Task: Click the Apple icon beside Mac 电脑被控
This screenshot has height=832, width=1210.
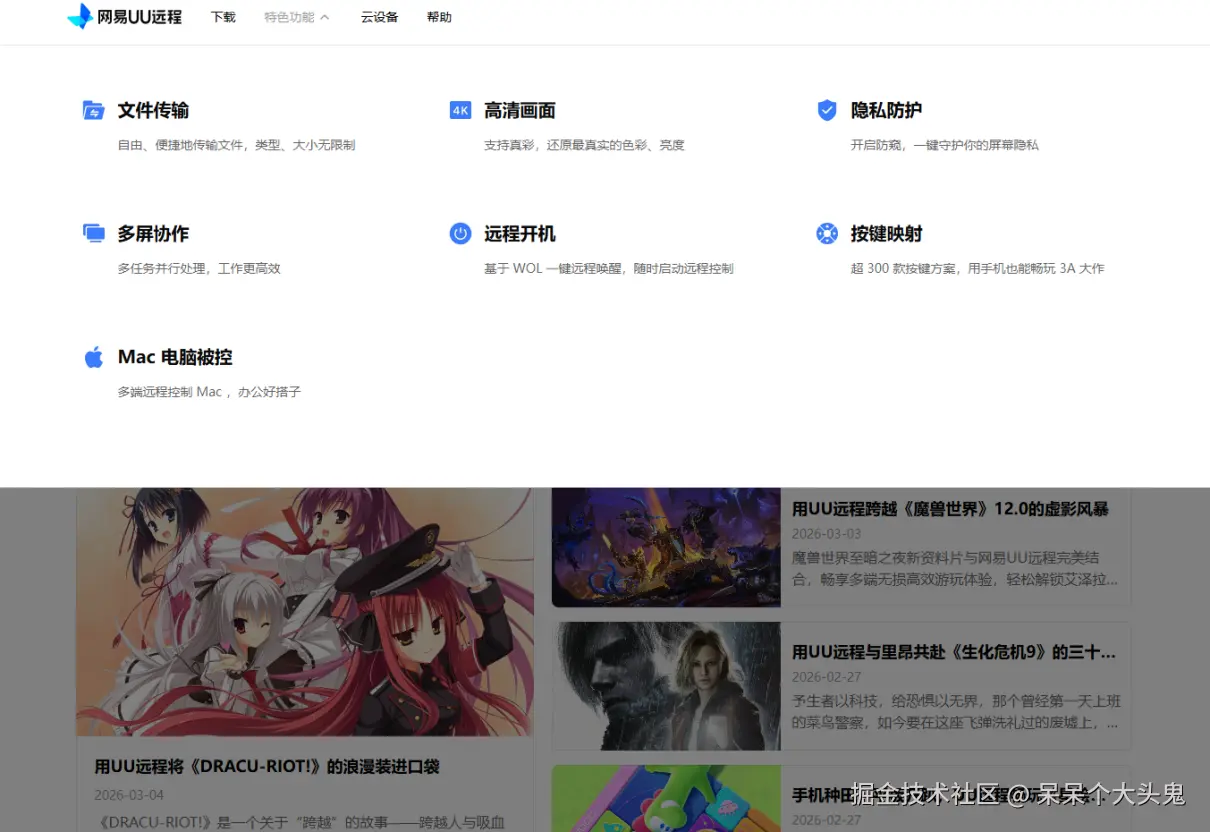Action: point(93,356)
